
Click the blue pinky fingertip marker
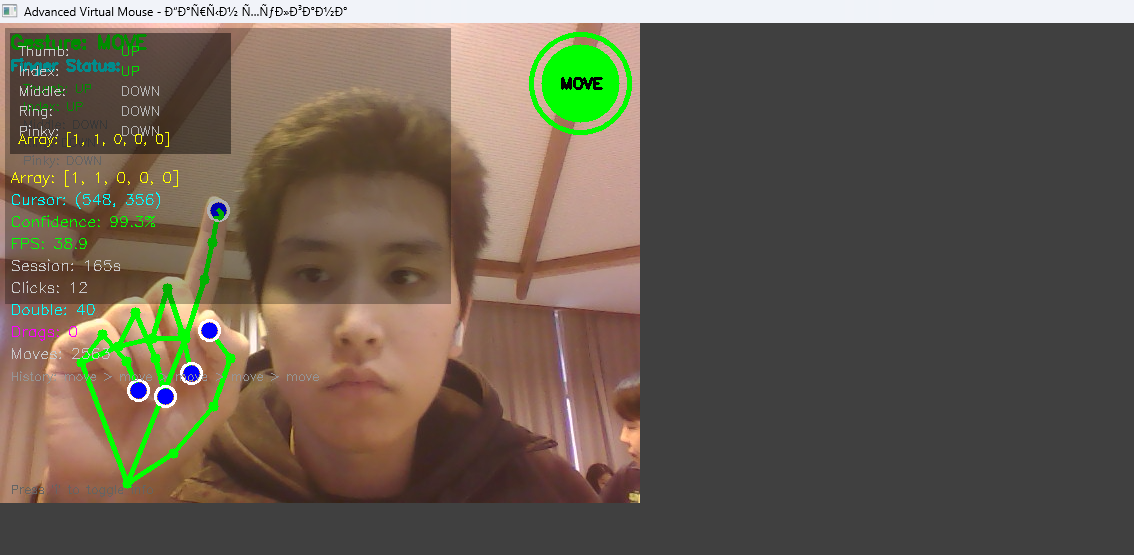pos(139,390)
